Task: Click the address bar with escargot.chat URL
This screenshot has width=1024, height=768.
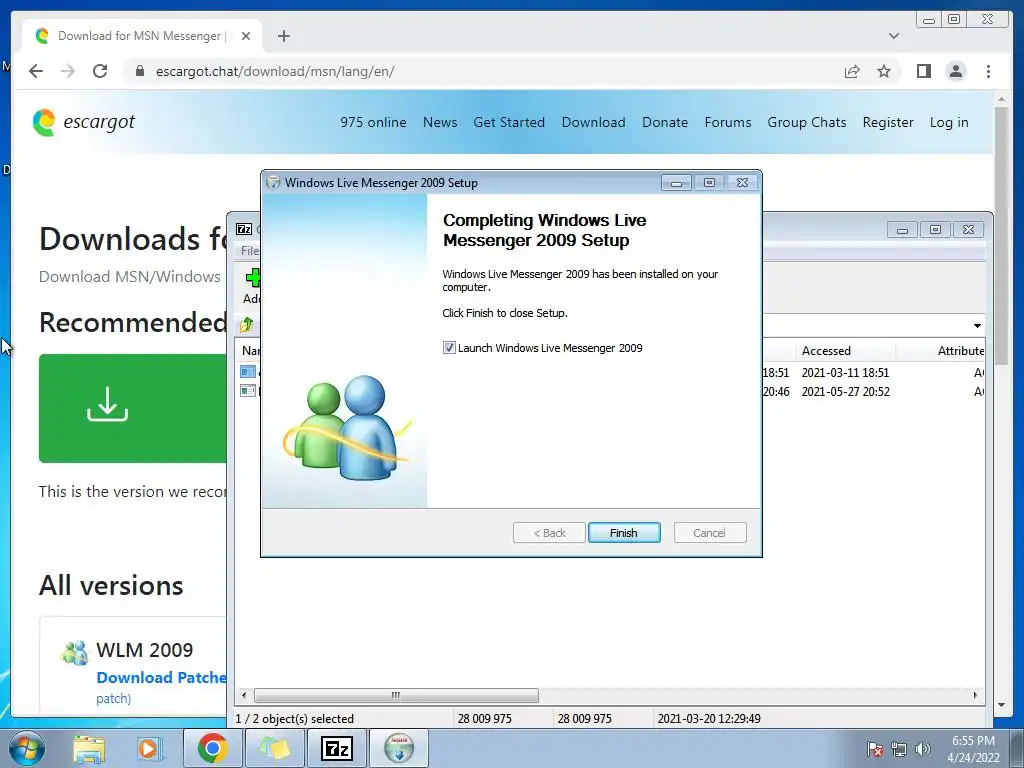Action: point(483,71)
